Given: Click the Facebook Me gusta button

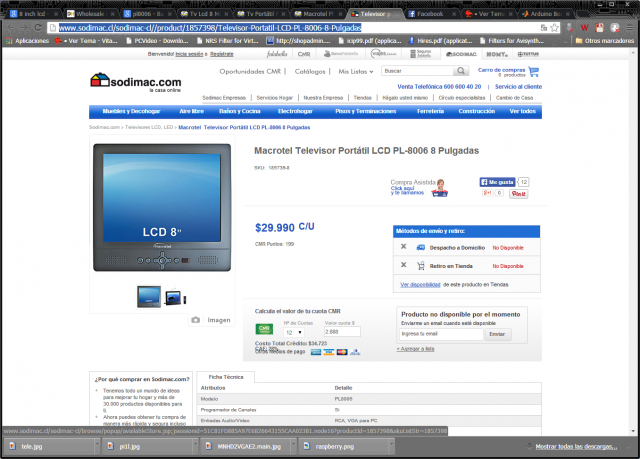Looking at the screenshot, I should point(497,182).
